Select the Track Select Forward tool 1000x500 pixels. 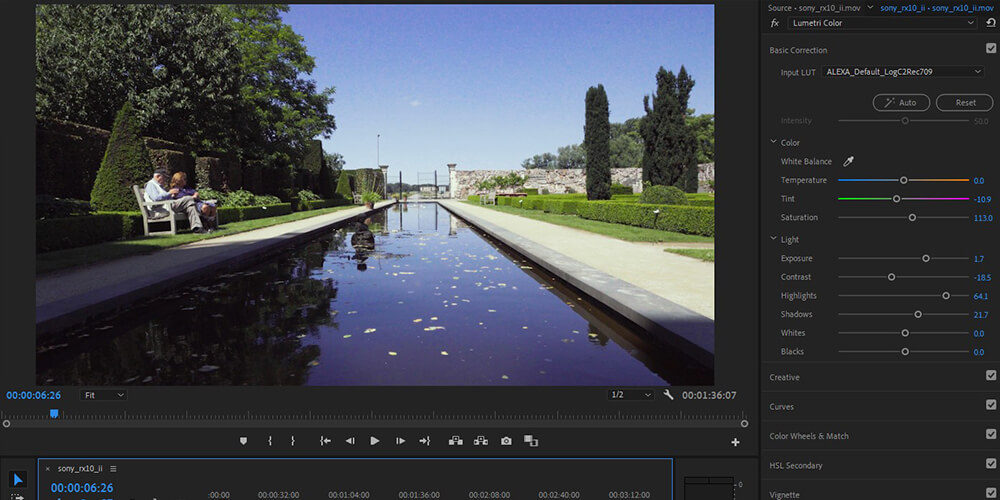tap(18, 496)
